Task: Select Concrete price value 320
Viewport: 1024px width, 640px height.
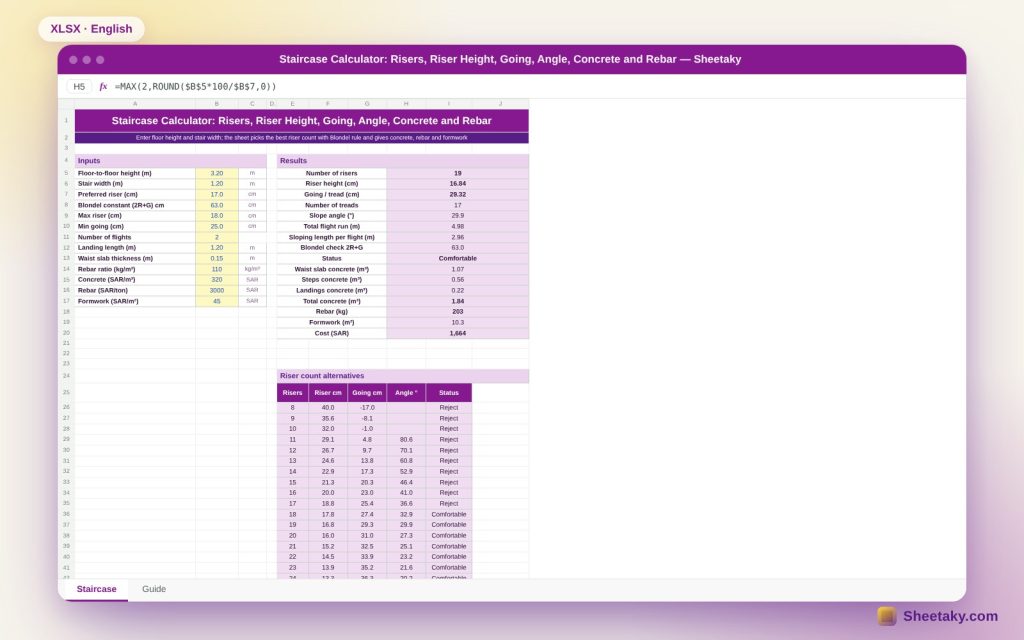Action: pyautogui.click(x=217, y=280)
